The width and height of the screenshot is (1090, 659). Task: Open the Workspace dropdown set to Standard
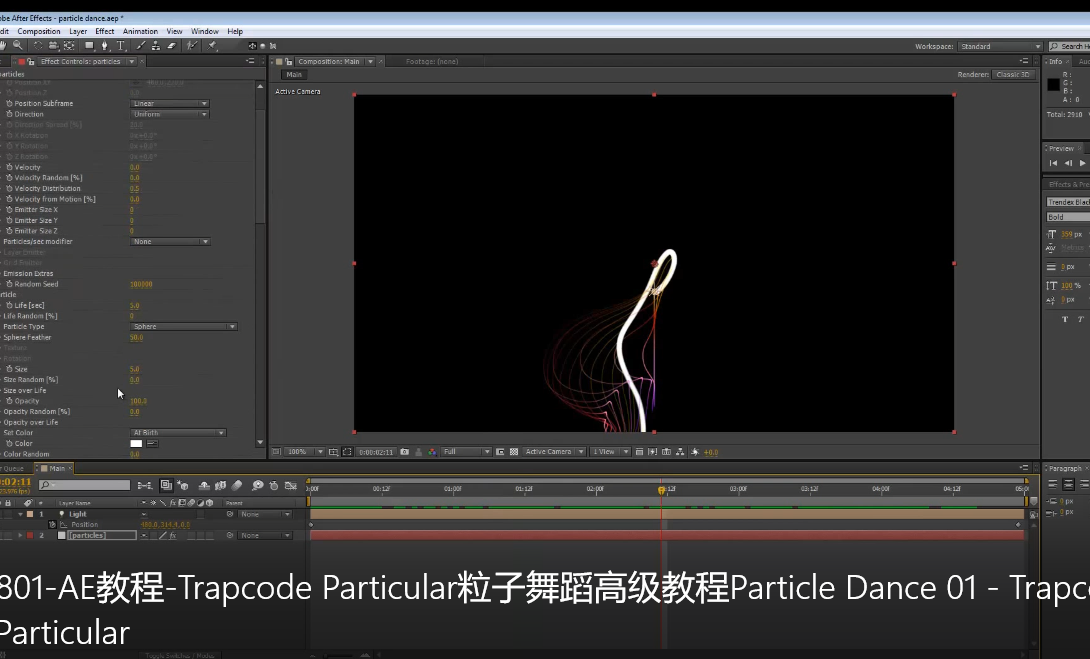1000,47
